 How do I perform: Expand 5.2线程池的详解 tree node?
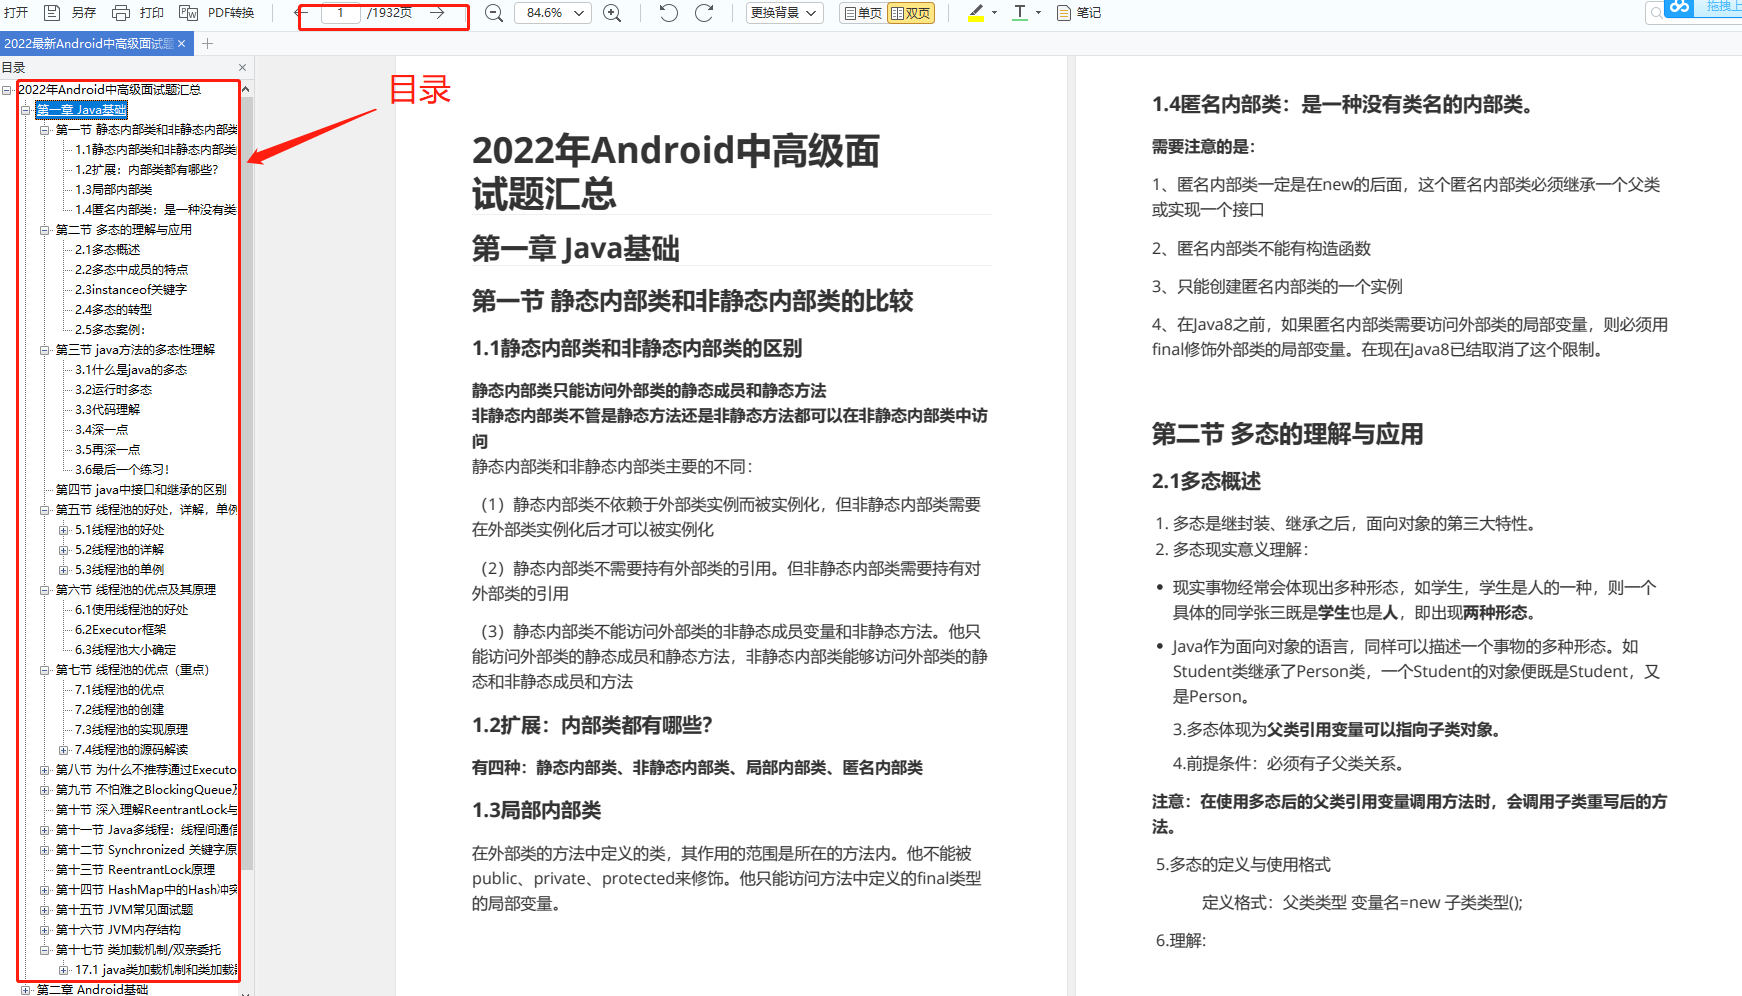(64, 550)
